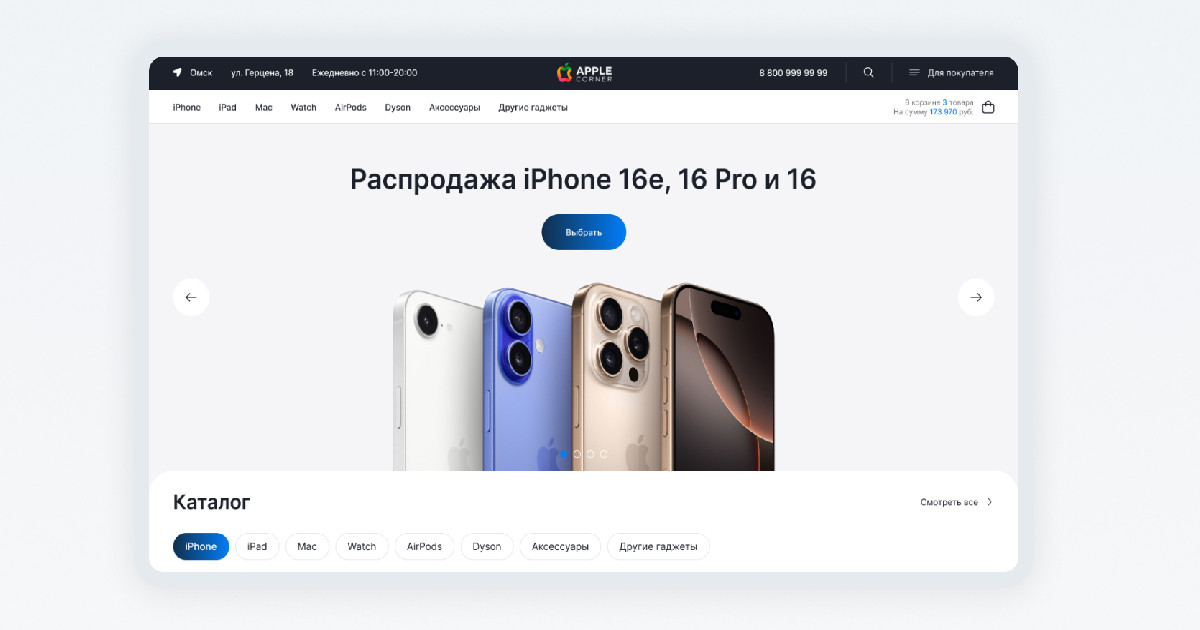
Task: Call the 8 800 999 99 99 phone link
Action: pos(793,73)
